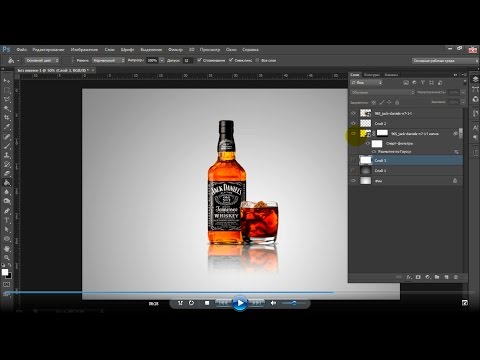Select the Zoom tool
The width and height of the screenshot is (480, 360).
click(7, 258)
